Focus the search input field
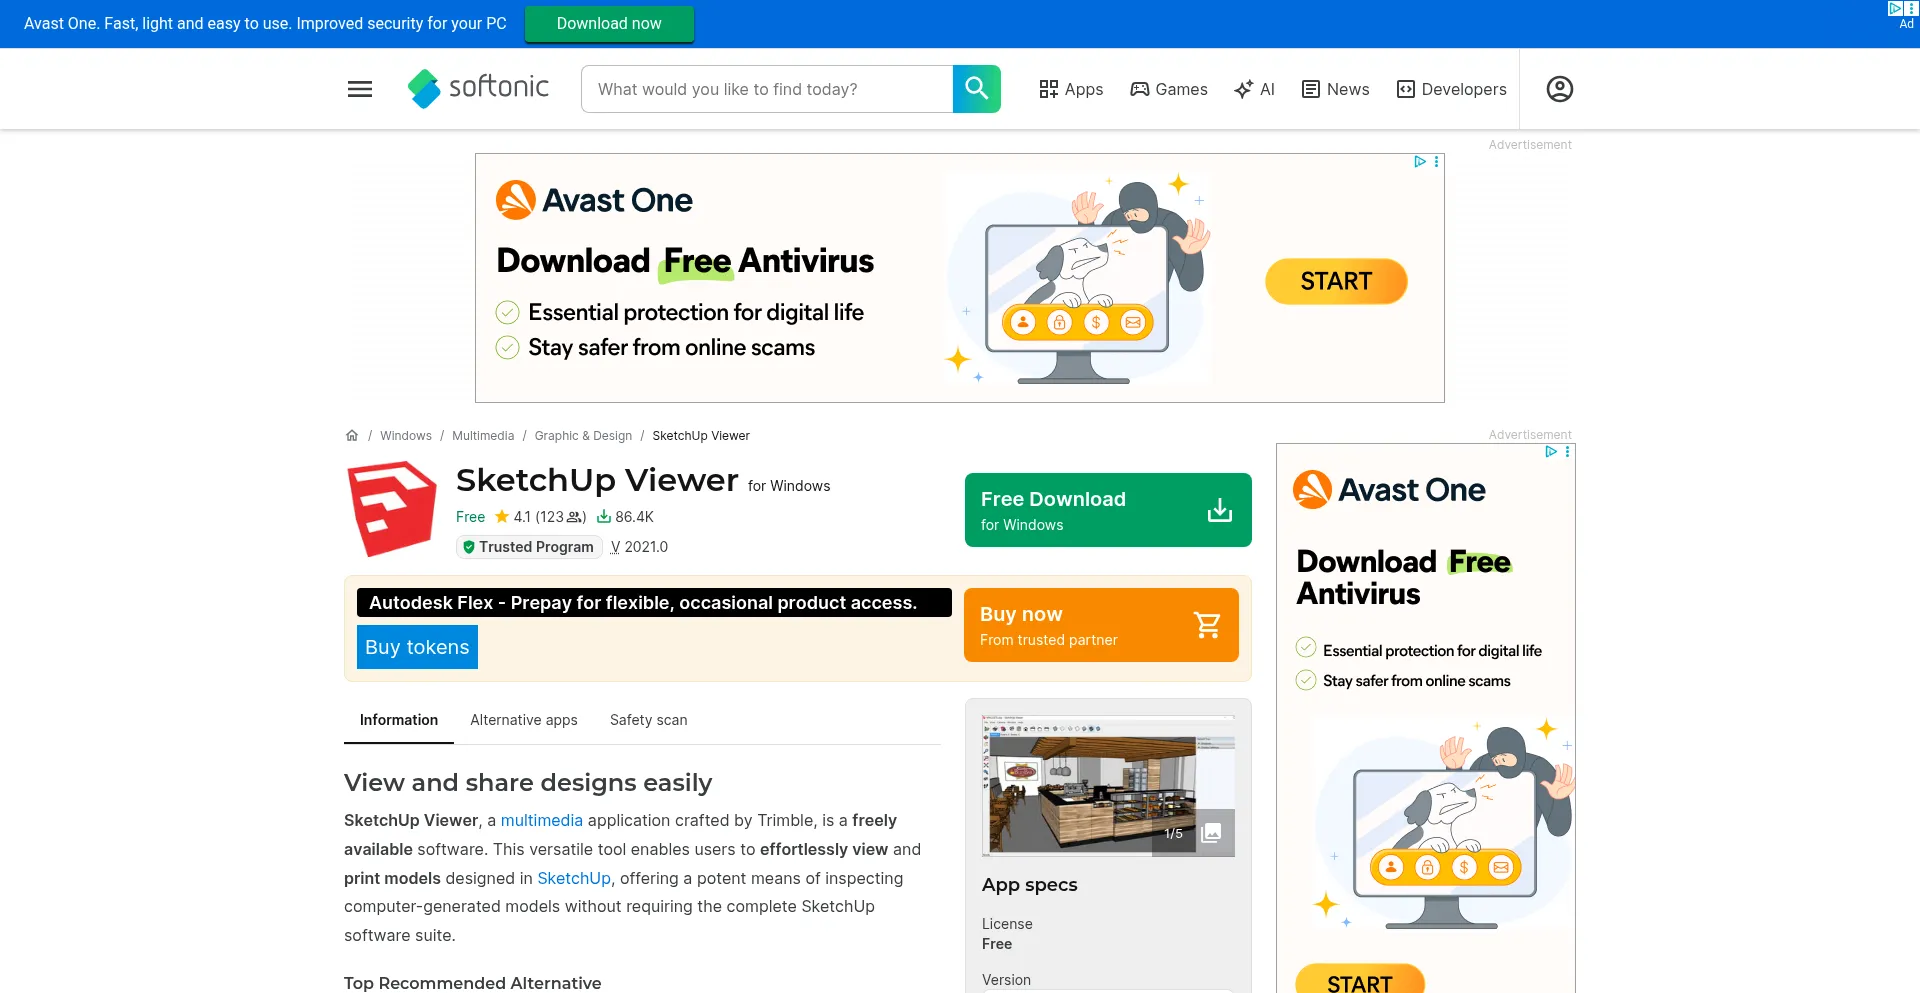 [767, 89]
